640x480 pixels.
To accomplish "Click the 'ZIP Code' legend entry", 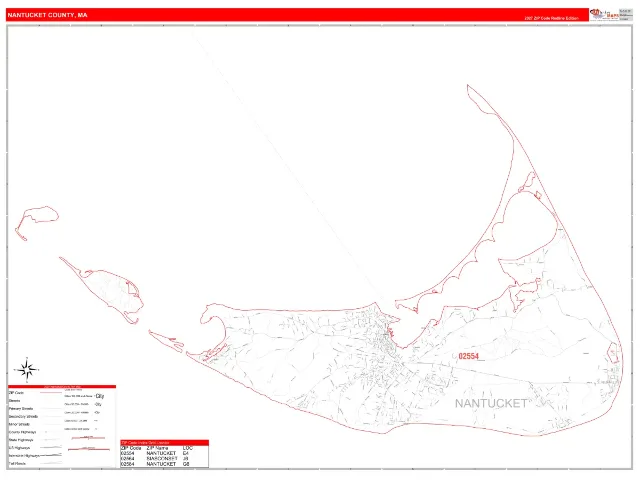I will [16, 393].
